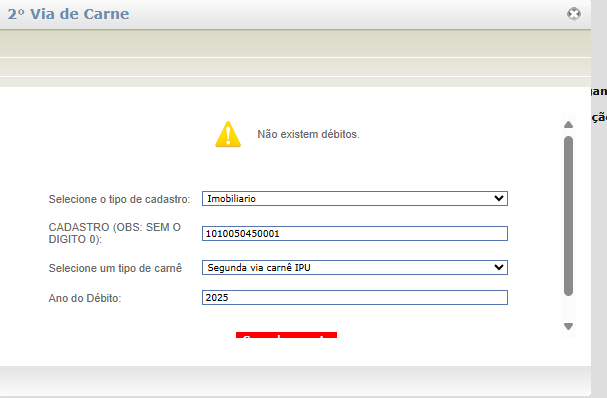The image size is (607, 398).
Task: Click the Ano do Débito field
Action: tap(355, 297)
